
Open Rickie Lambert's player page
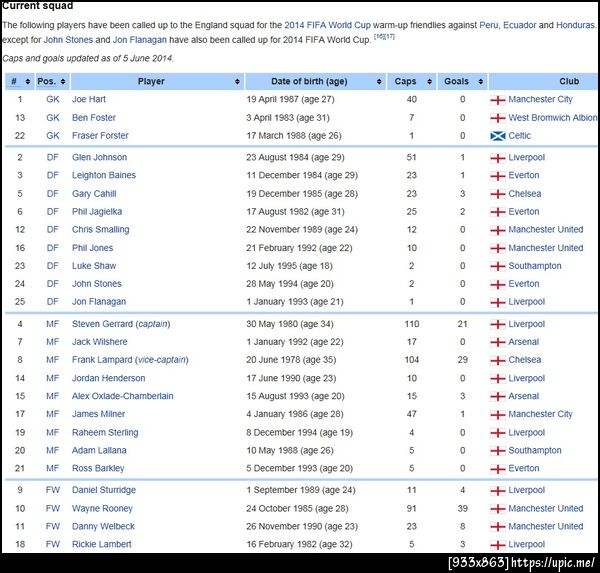click(x=102, y=545)
